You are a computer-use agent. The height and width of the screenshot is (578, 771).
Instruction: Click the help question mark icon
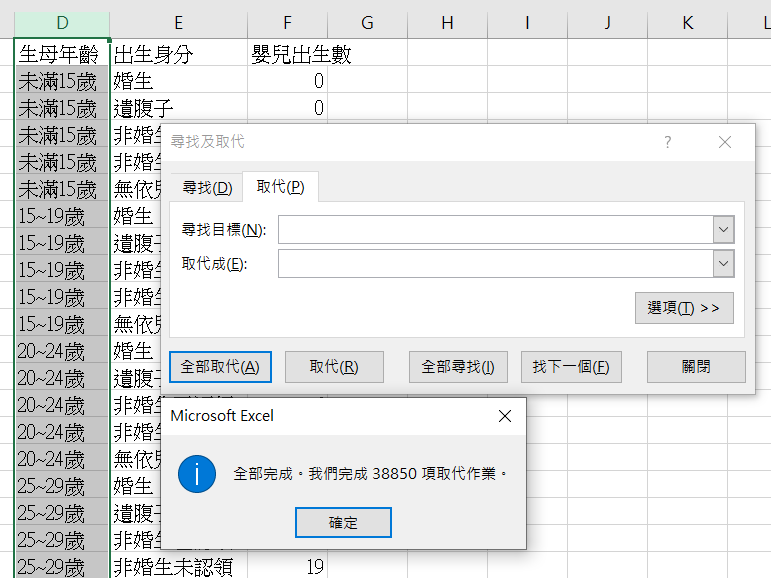click(668, 142)
